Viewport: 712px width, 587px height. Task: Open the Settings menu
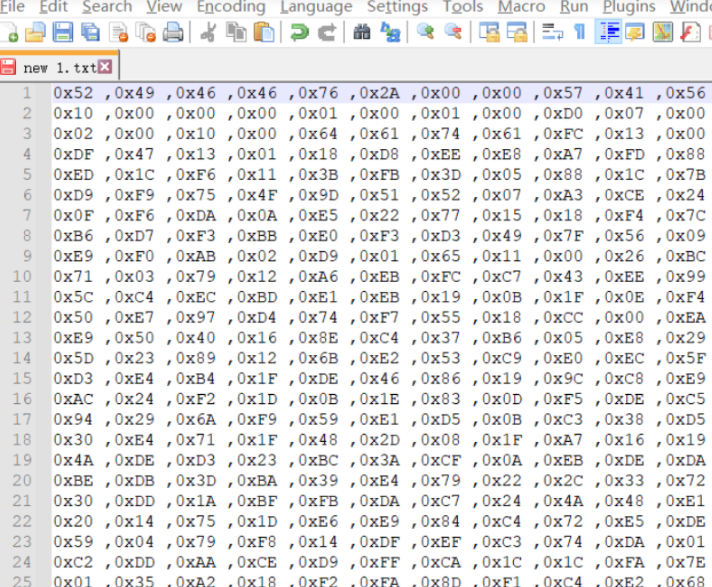click(397, 6)
